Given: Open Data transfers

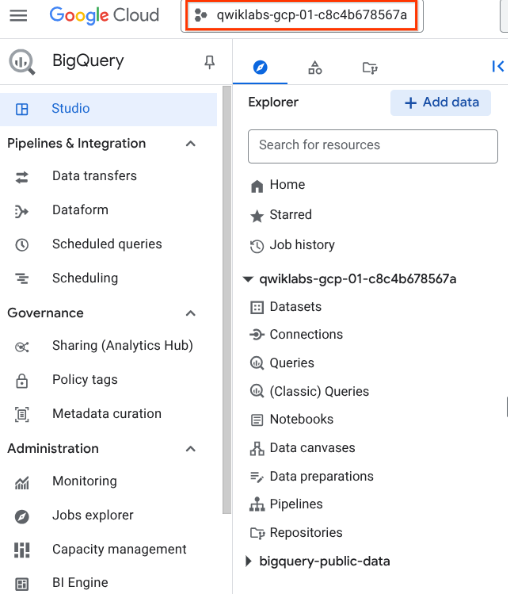Looking at the screenshot, I should click(x=94, y=176).
